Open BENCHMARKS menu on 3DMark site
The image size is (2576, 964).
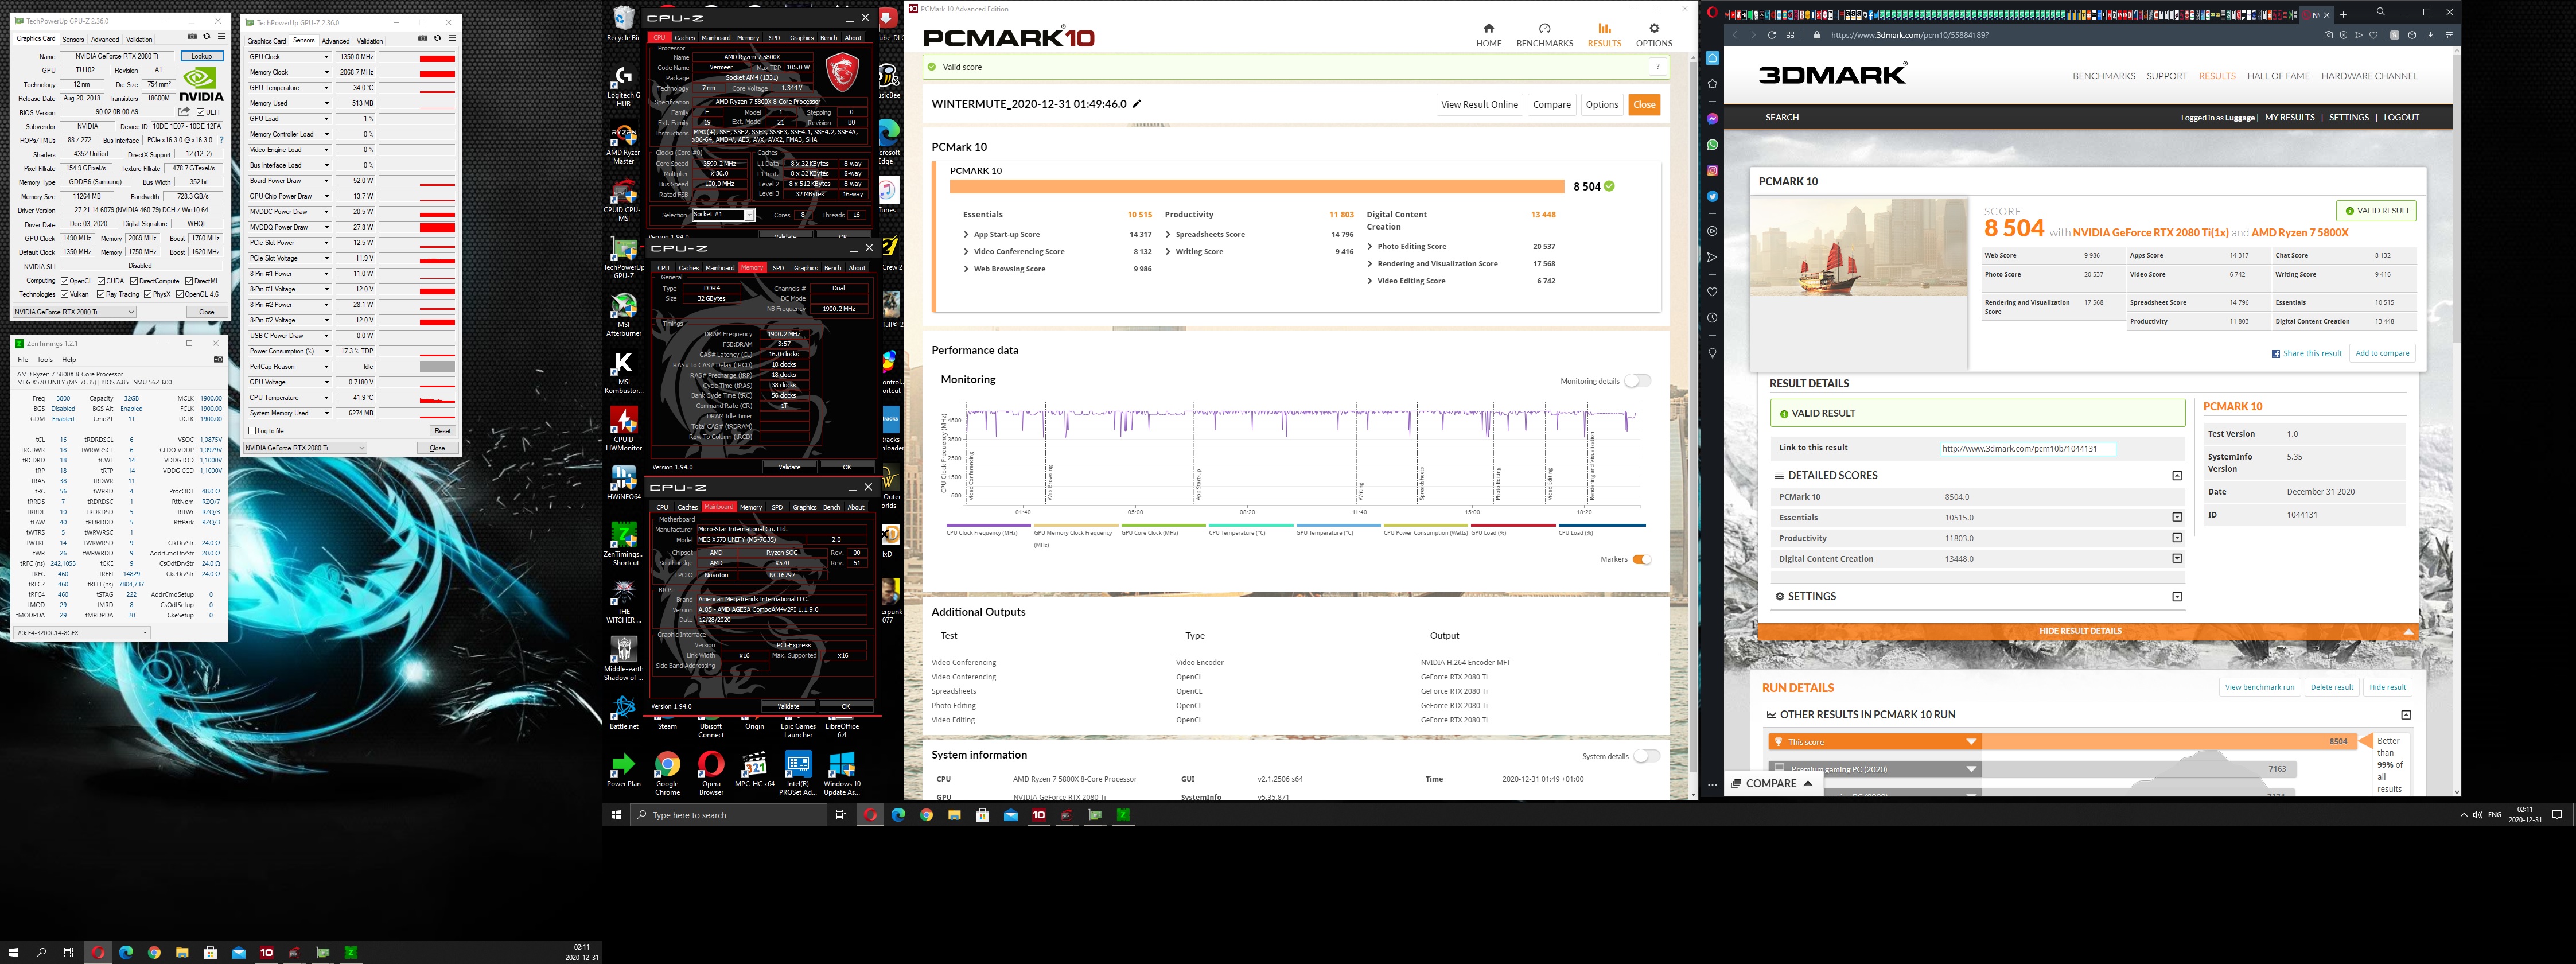point(2104,76)
